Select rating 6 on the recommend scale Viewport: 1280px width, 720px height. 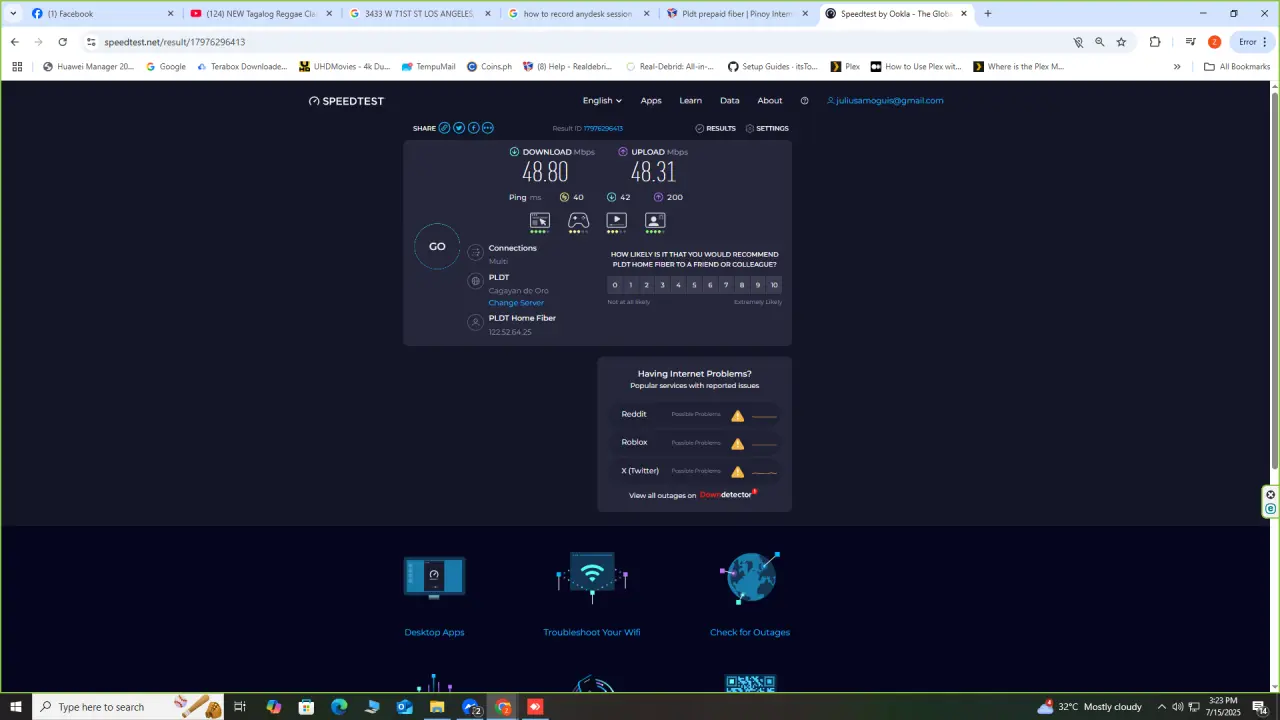pyautogui.click(x=710, y=285)
